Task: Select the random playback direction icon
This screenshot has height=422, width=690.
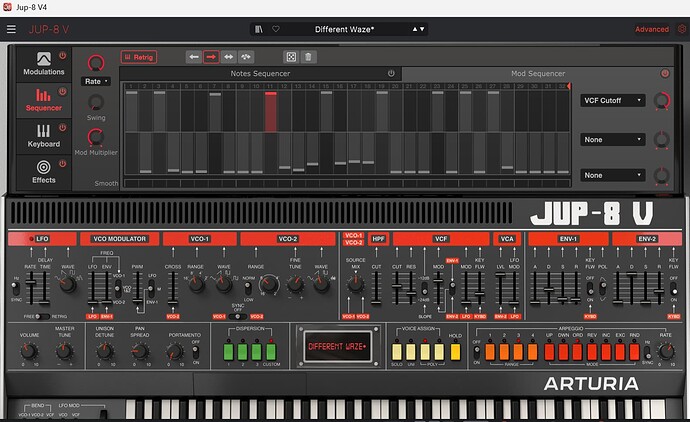Action: (246, 57)
